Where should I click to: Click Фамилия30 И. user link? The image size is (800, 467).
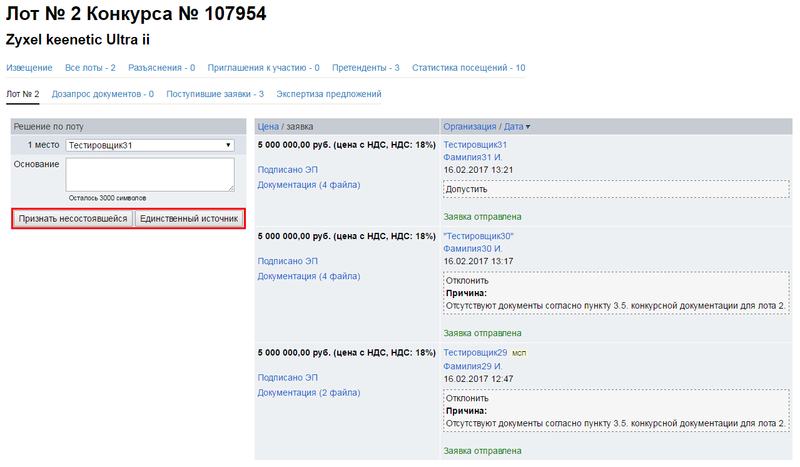click(x=472, y=249)
